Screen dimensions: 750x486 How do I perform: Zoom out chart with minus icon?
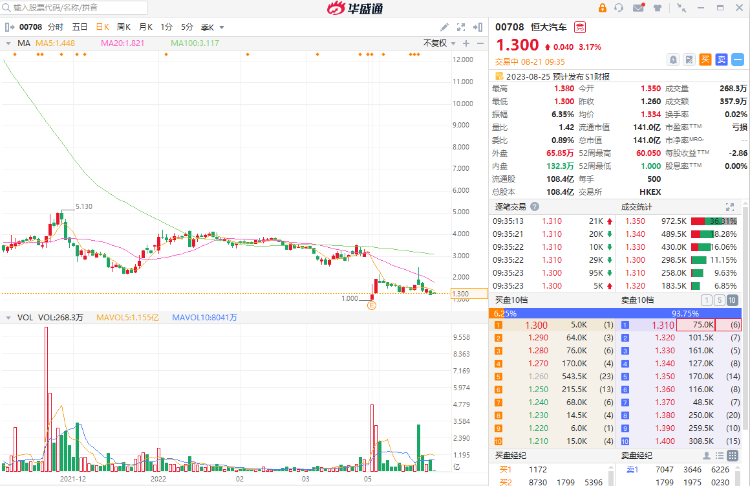[x=480, y=44]
